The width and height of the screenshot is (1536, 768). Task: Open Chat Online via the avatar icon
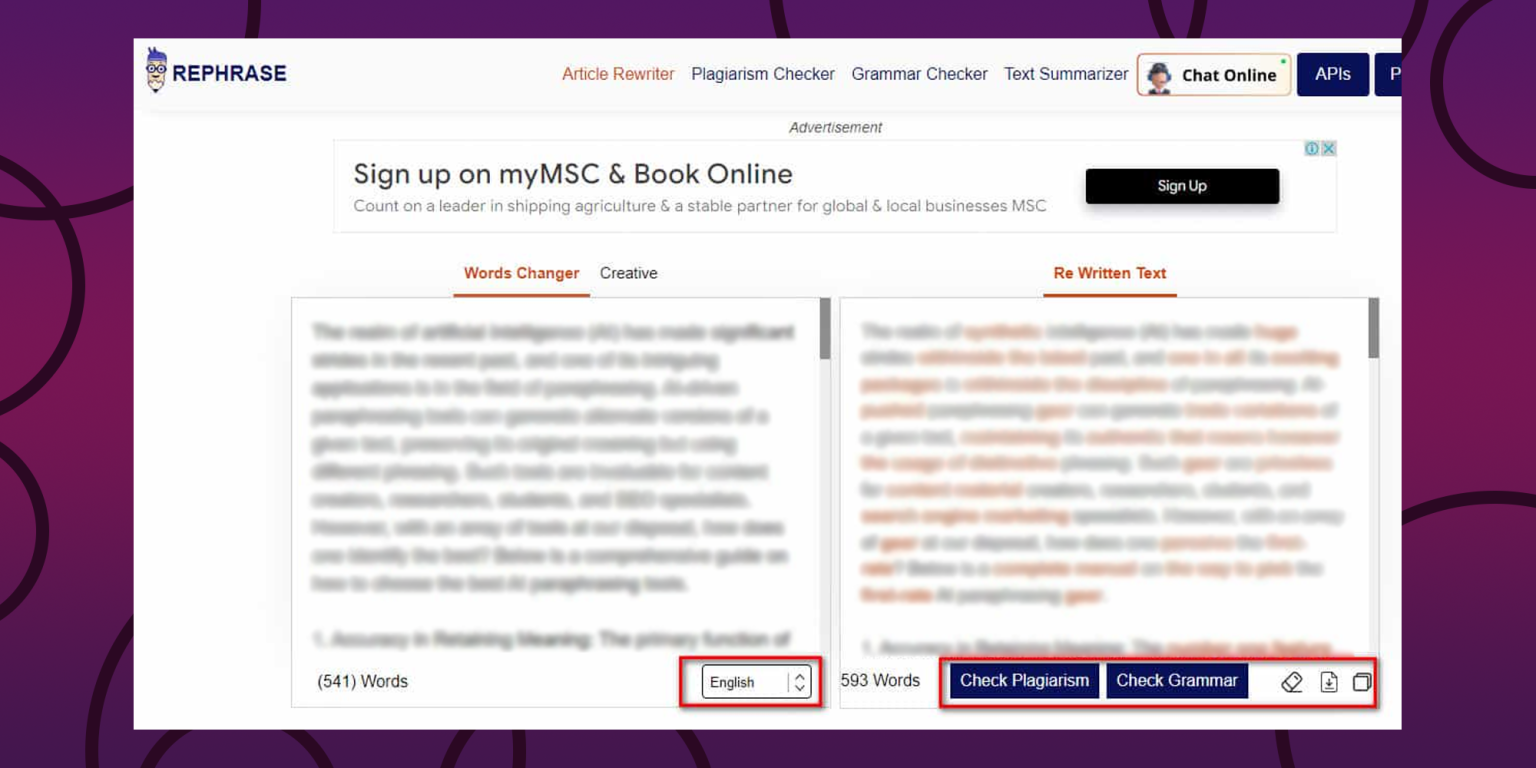click(1160, 73)
